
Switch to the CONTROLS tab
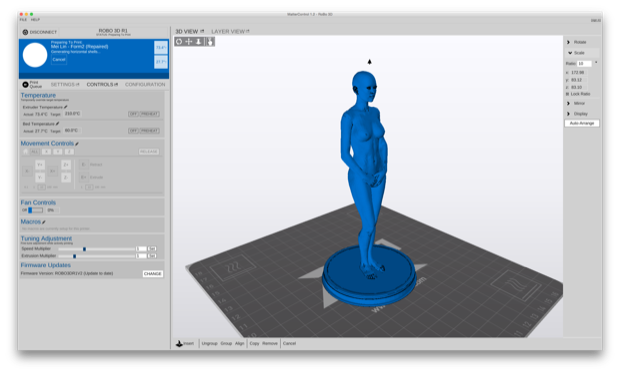tap(100, 85)
